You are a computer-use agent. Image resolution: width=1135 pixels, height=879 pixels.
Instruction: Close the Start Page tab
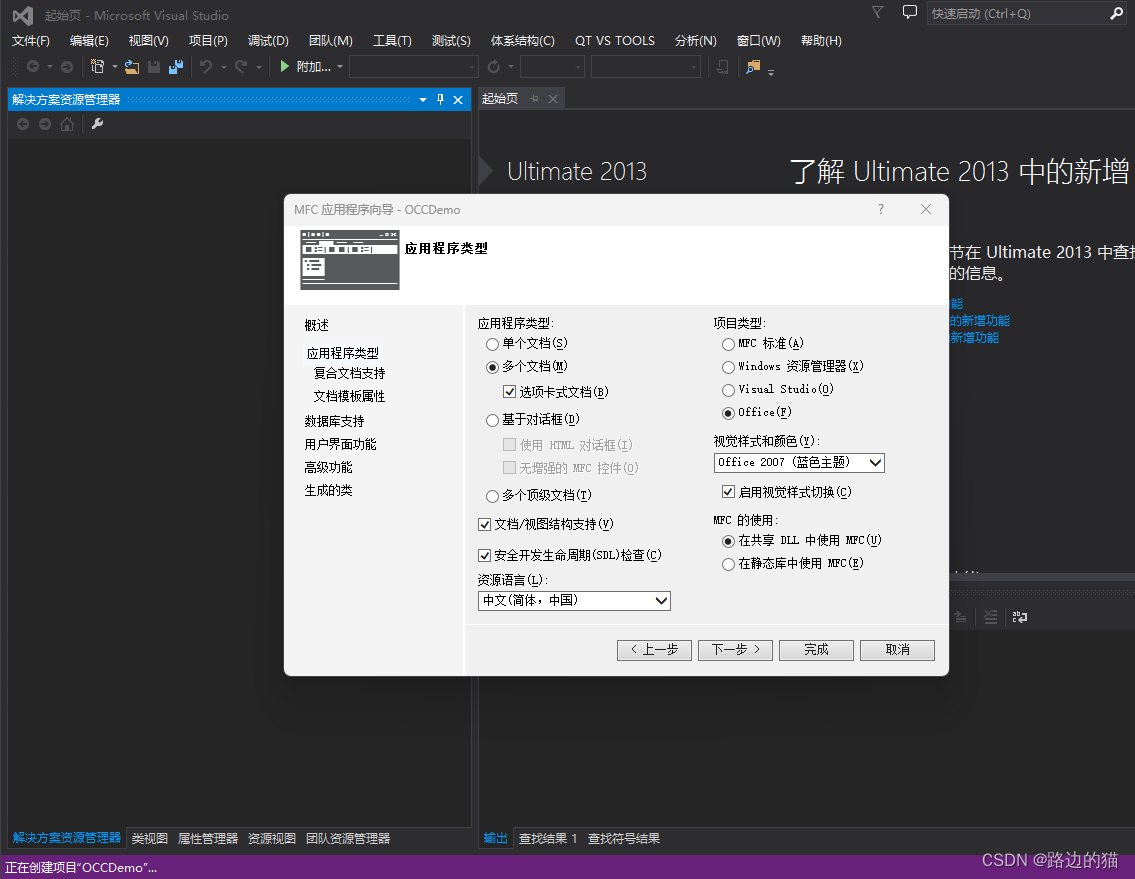click(553, 98)
